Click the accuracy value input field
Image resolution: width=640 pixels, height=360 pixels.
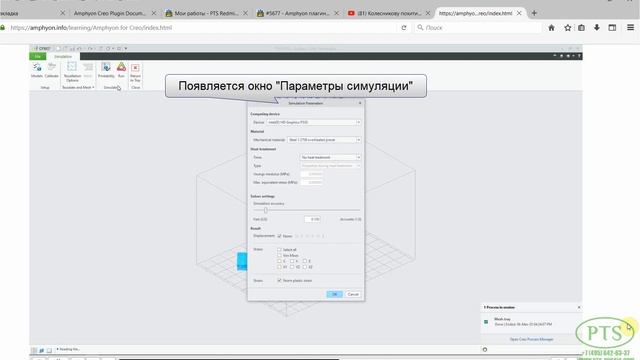312,219
